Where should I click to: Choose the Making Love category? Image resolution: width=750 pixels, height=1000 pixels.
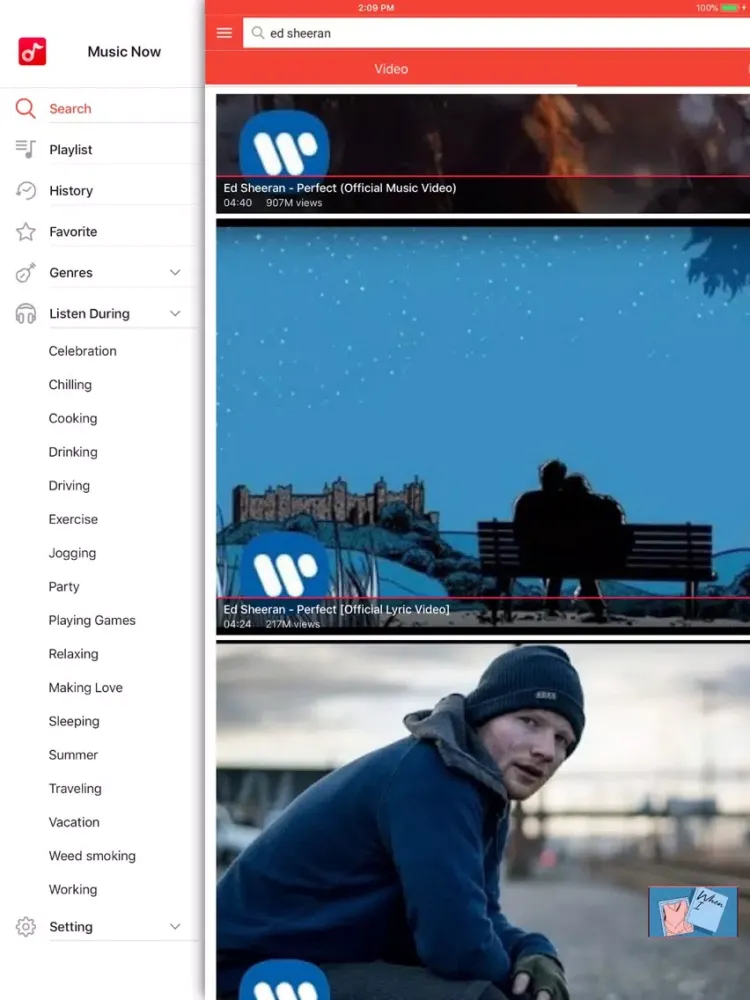click(x=85, y=688)
